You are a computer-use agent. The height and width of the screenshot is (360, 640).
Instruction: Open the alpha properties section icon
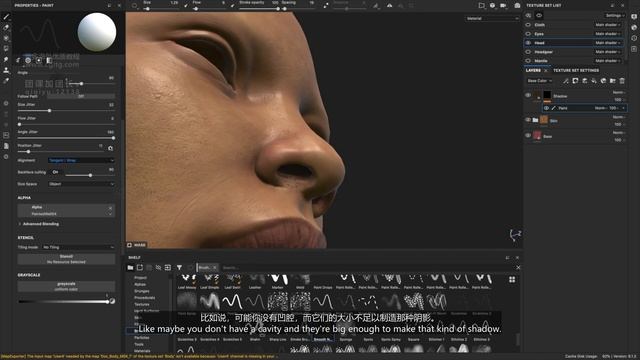(x=28, y=60)
